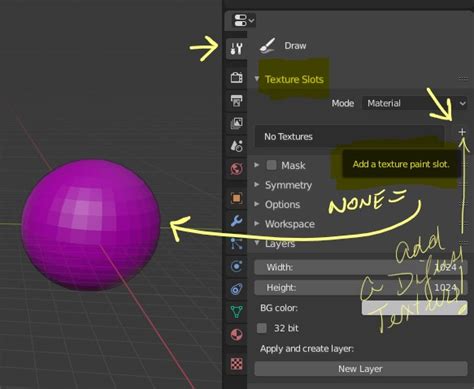Image resolution: width=474 pixels, height=389 pixels.
Task: Open the View Layer properties tab
Action: (x=236, y=123)
